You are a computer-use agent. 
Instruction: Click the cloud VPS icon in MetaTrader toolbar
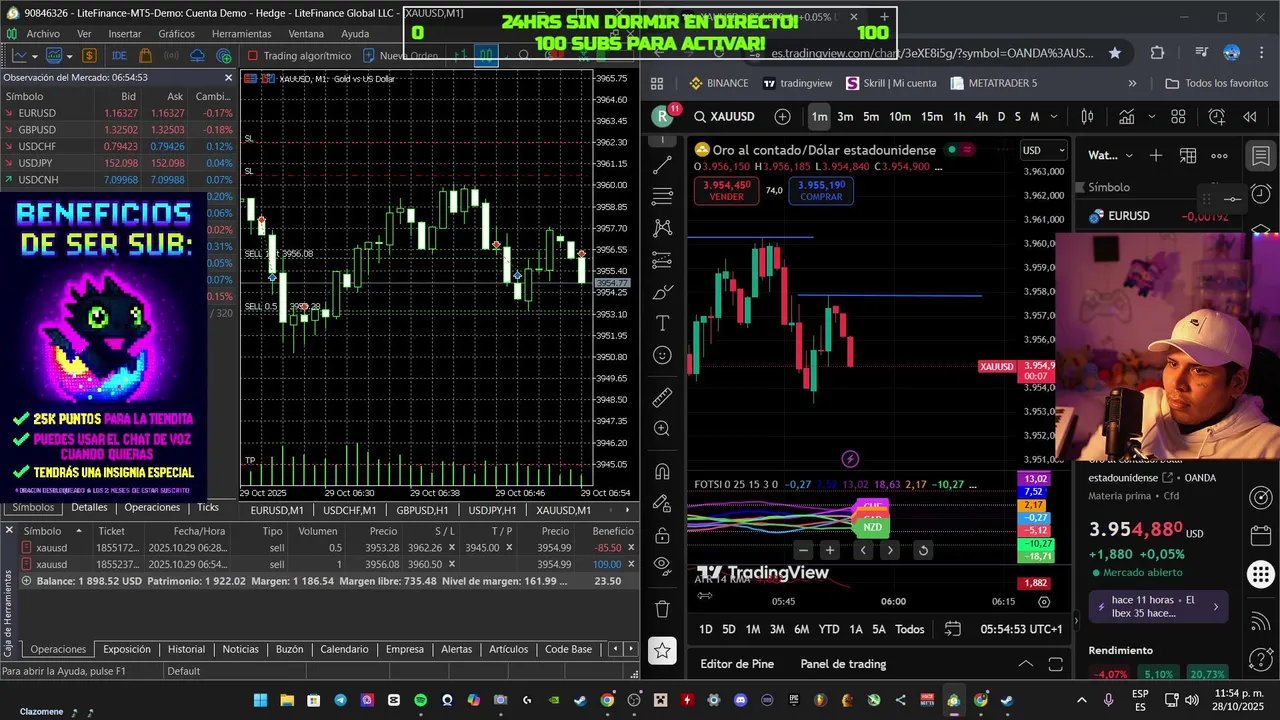197,56
